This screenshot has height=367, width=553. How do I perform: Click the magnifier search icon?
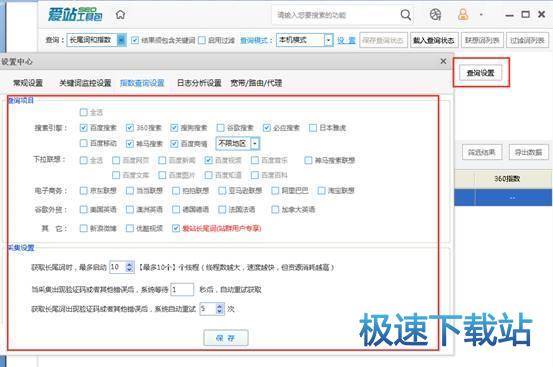[406, 15]
